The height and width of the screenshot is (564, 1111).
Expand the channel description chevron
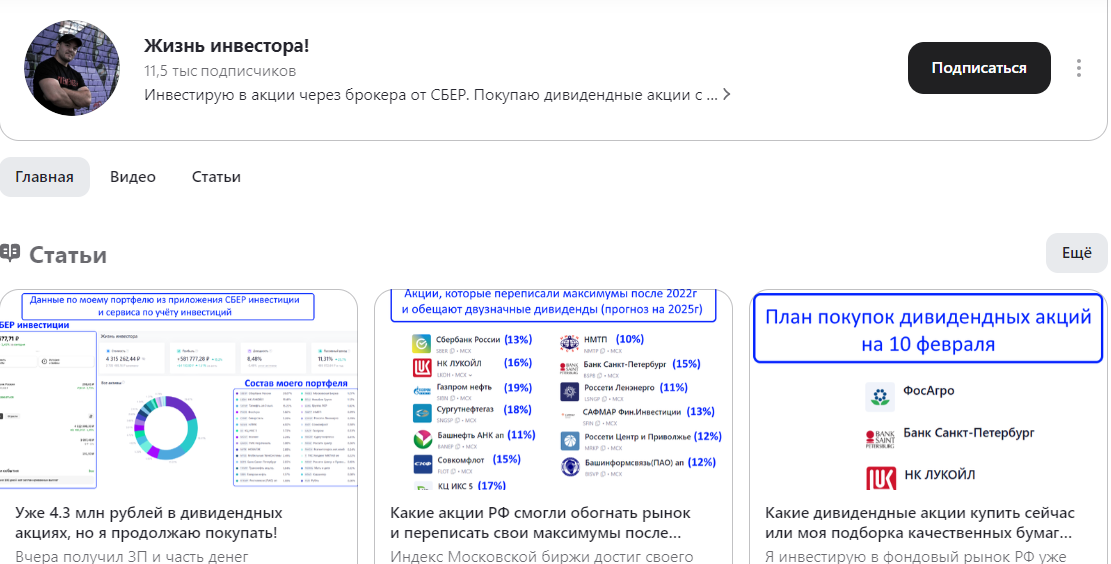[x=726, y=94]
